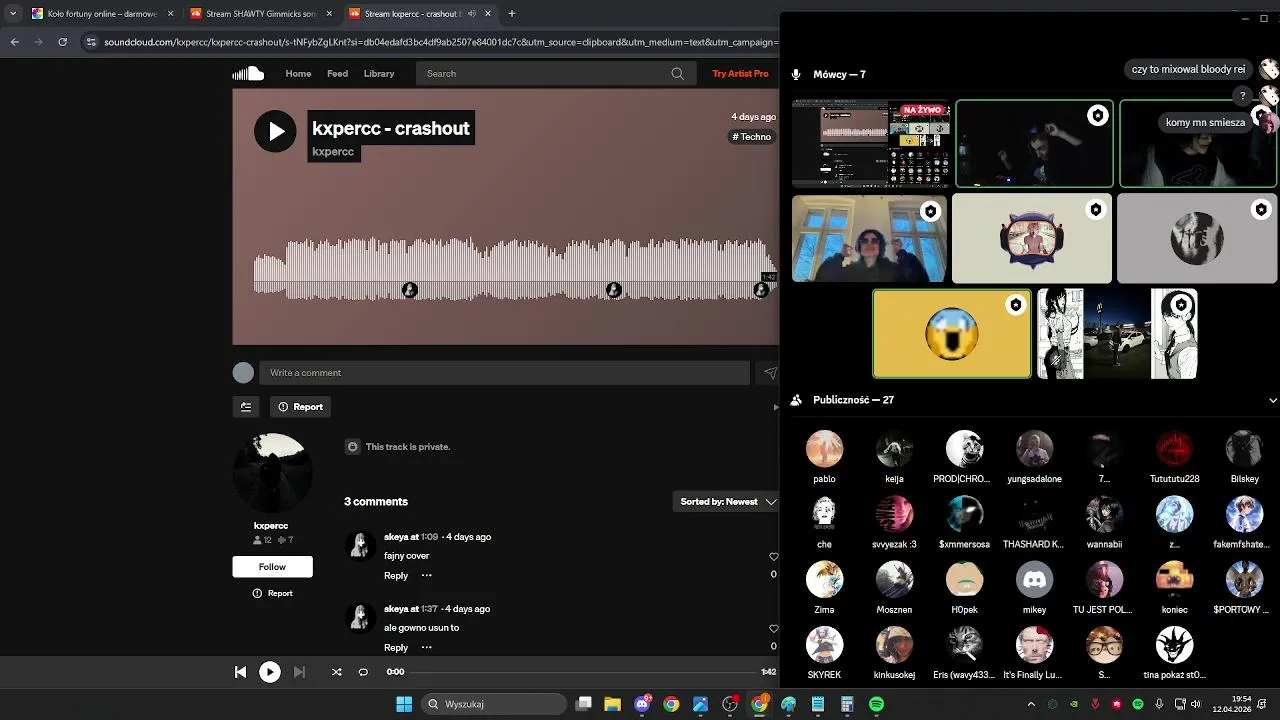Open the #Techno tag
1280x720 pixels.
[x=752, y=137]
